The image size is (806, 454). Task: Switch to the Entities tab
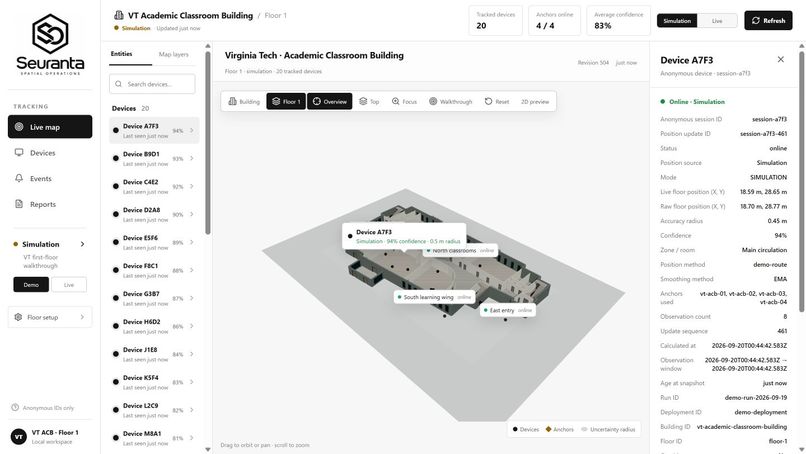pos(121,54)
